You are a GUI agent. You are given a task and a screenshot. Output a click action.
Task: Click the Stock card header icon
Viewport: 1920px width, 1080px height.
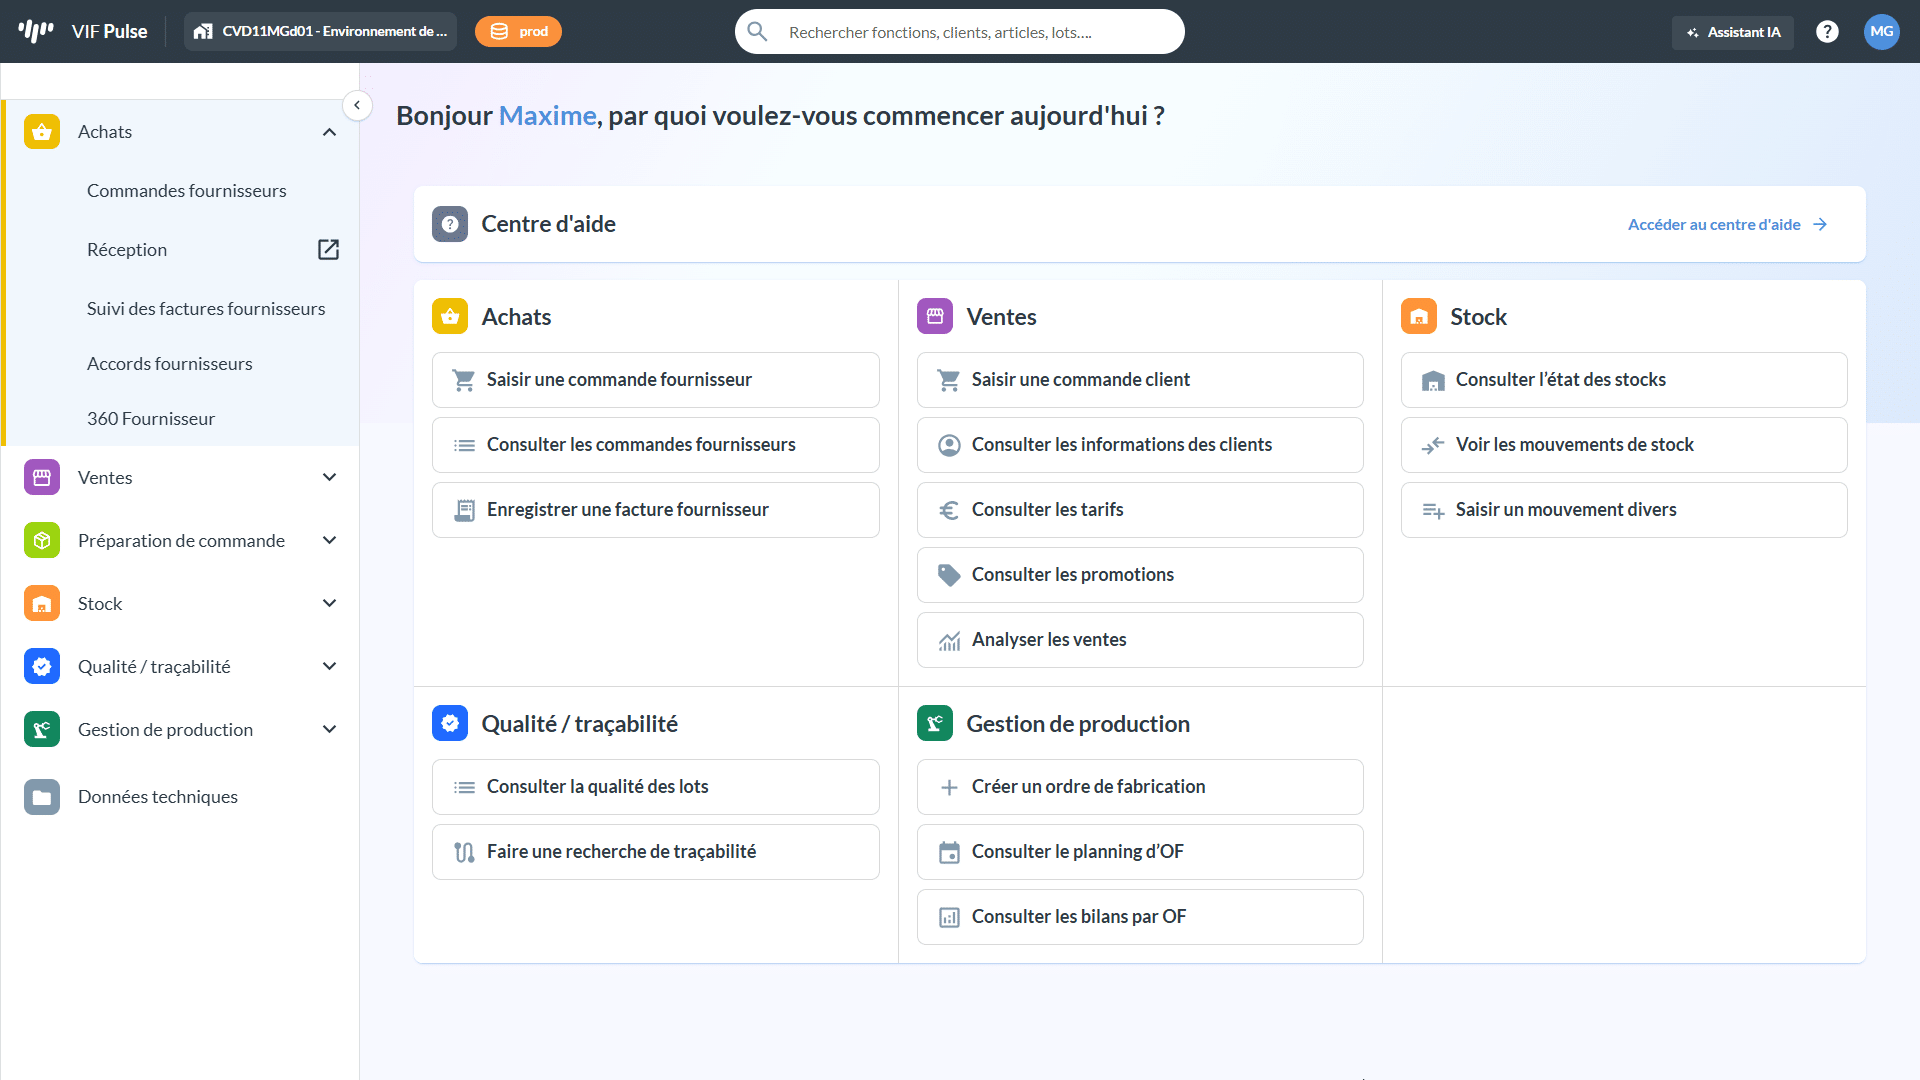coord(1419,316)
